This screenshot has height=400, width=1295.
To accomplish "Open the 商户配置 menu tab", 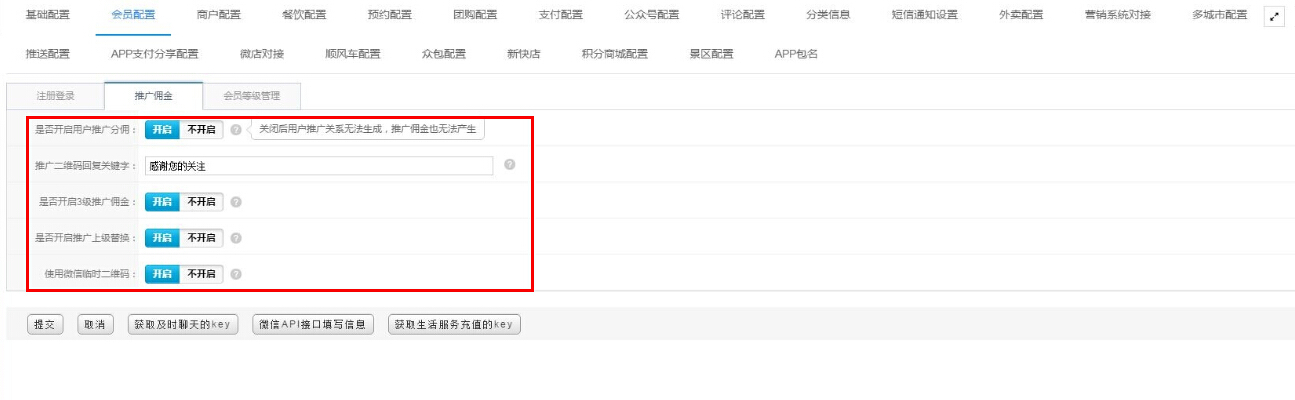I will (219, 15).
